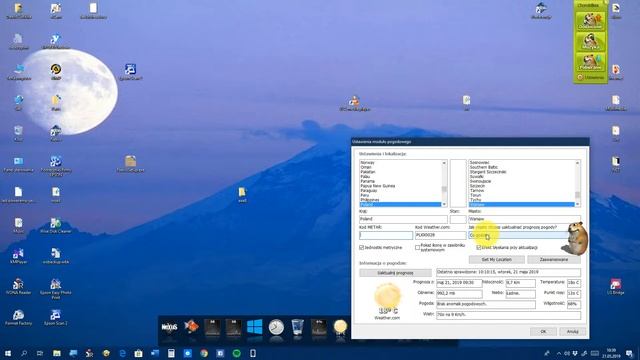640x360 pixels.
Task: Click Anuluj to cancel the dialog
Action: (x=573, y=331)
